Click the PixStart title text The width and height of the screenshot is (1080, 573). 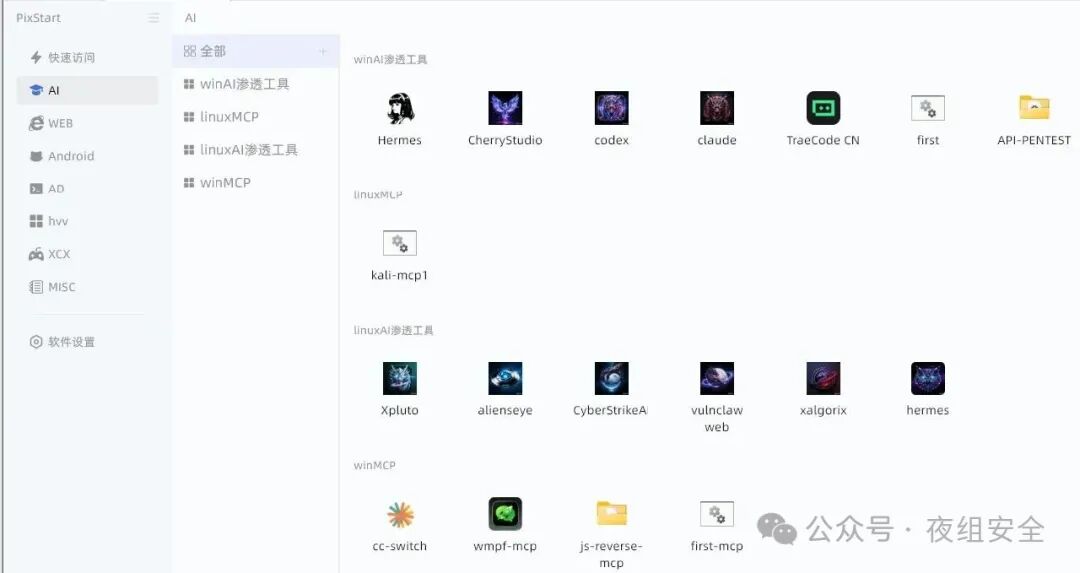click(x=39, y=18)
